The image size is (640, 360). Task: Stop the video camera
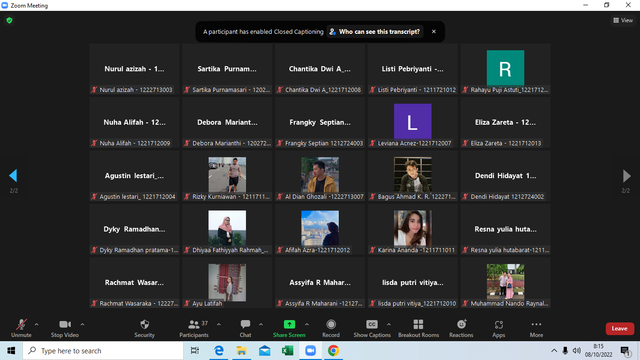tap(64, 328)
